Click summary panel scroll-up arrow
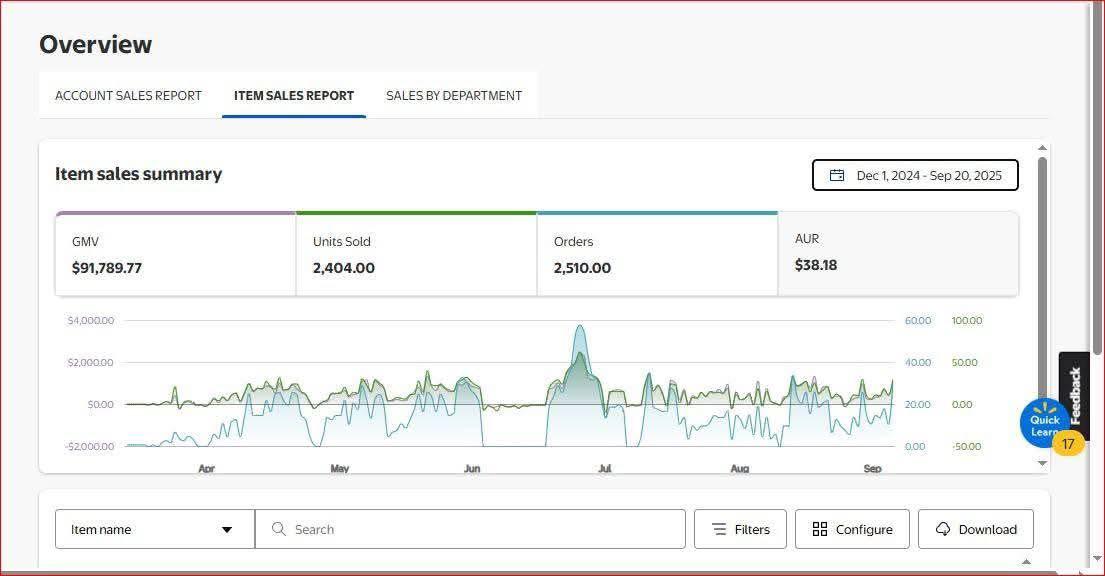 (1043, 148)
